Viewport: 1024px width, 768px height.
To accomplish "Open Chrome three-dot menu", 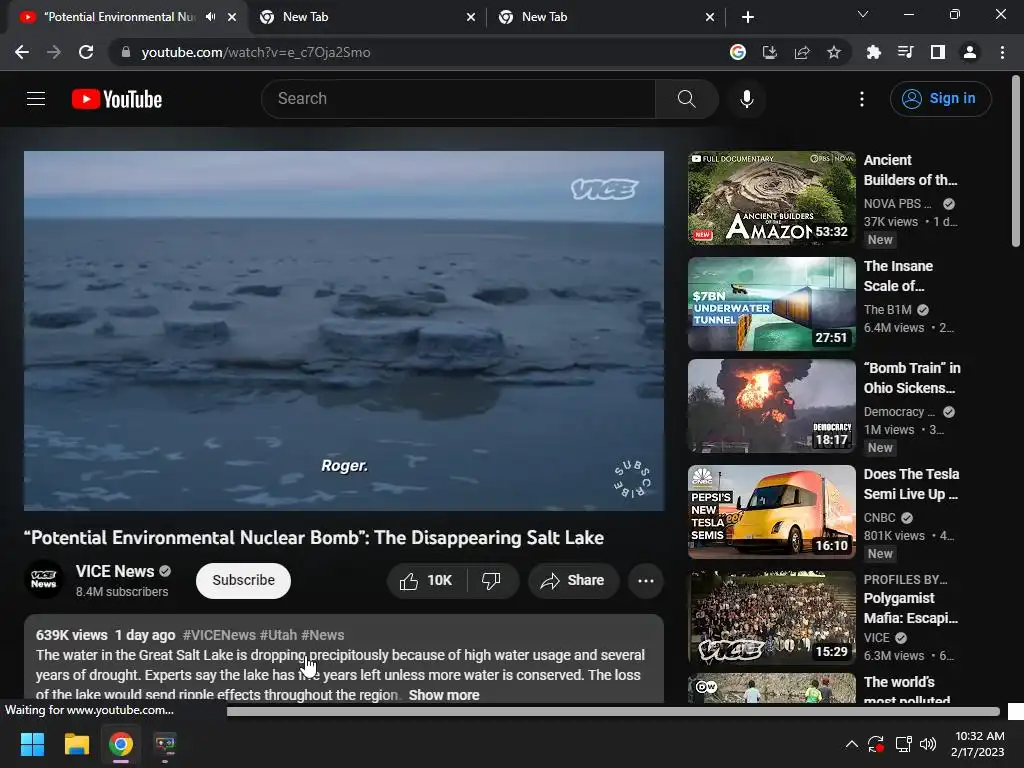I will click(1002, 52).
